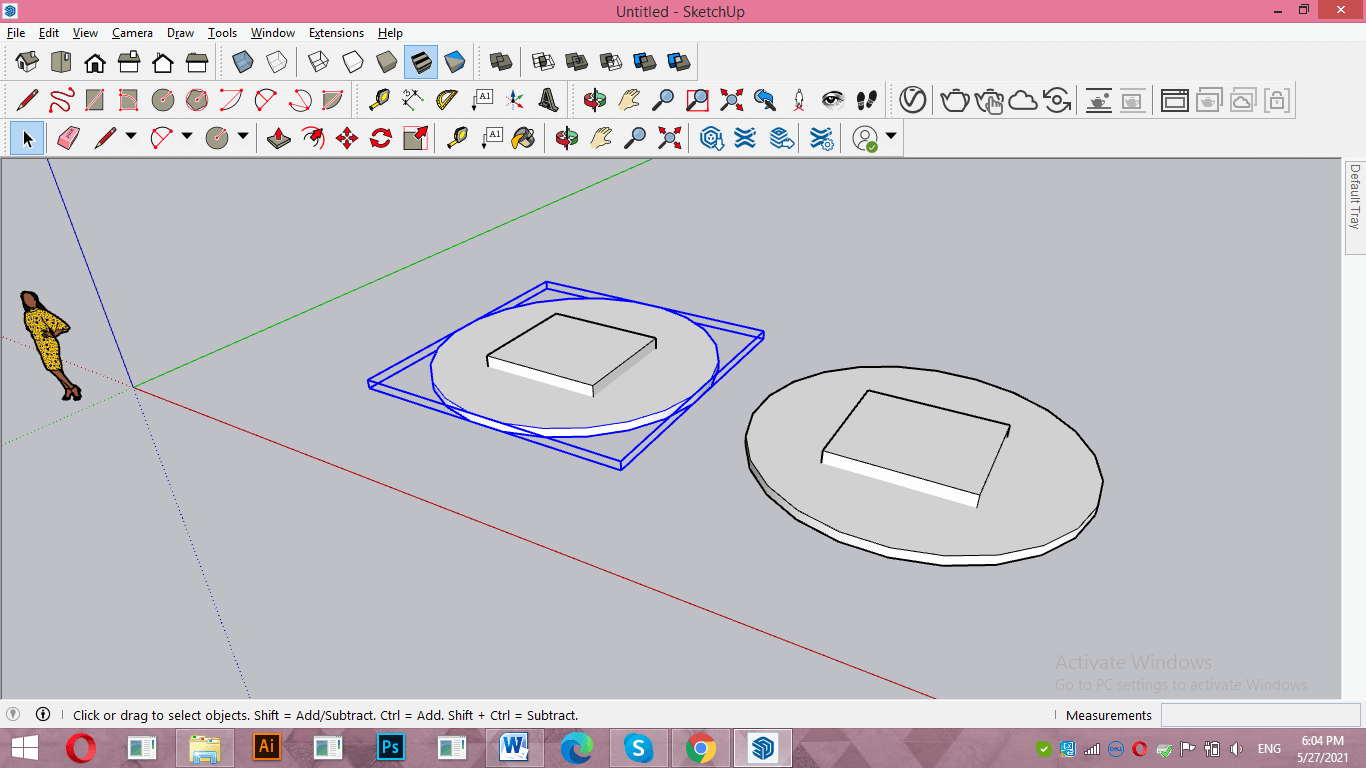Select the Eraser tool
Screen dimensions: 1366x768
coord(68,138)
